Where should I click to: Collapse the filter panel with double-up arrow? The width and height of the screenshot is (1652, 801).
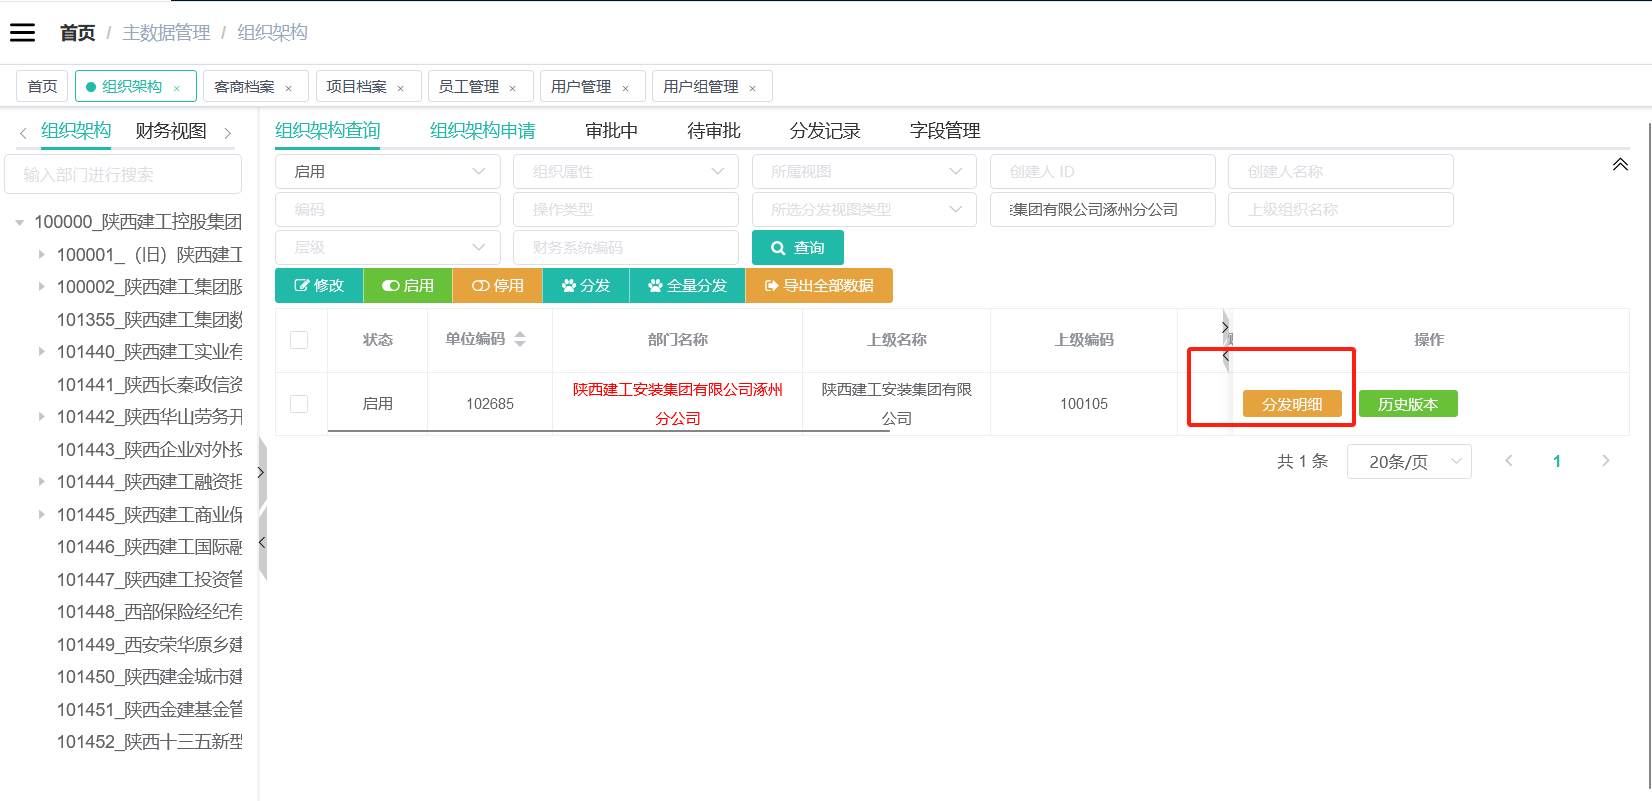pos(1620,165)
